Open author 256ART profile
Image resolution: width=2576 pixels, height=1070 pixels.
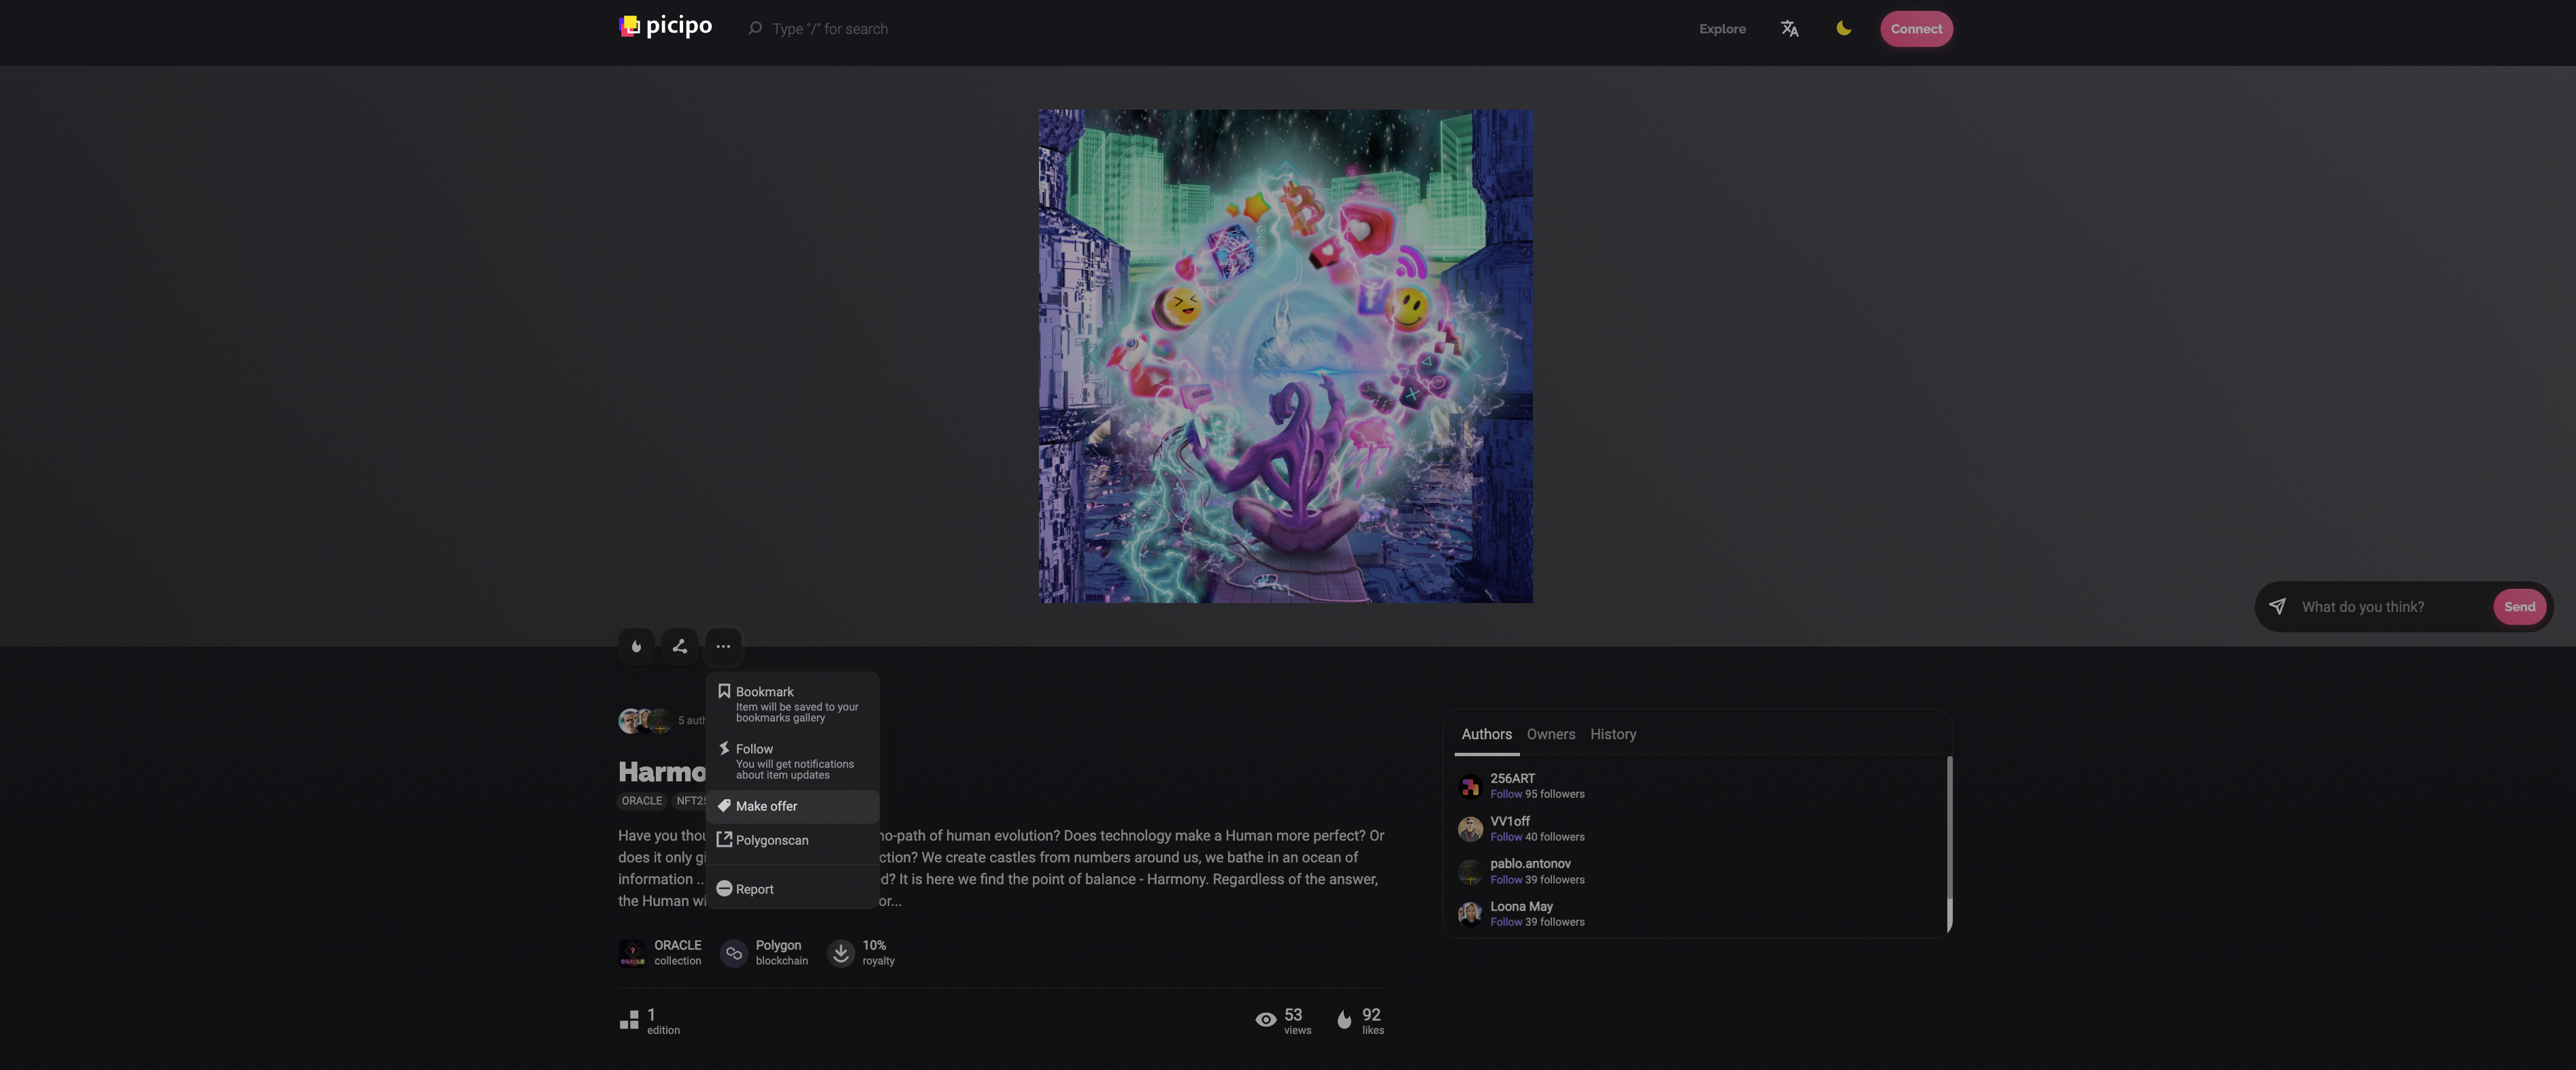point(1512,778)
